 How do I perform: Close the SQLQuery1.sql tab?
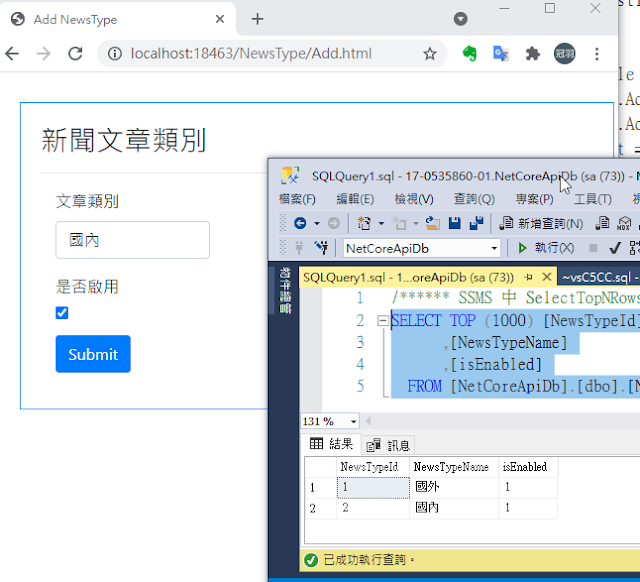pos(547,277)
